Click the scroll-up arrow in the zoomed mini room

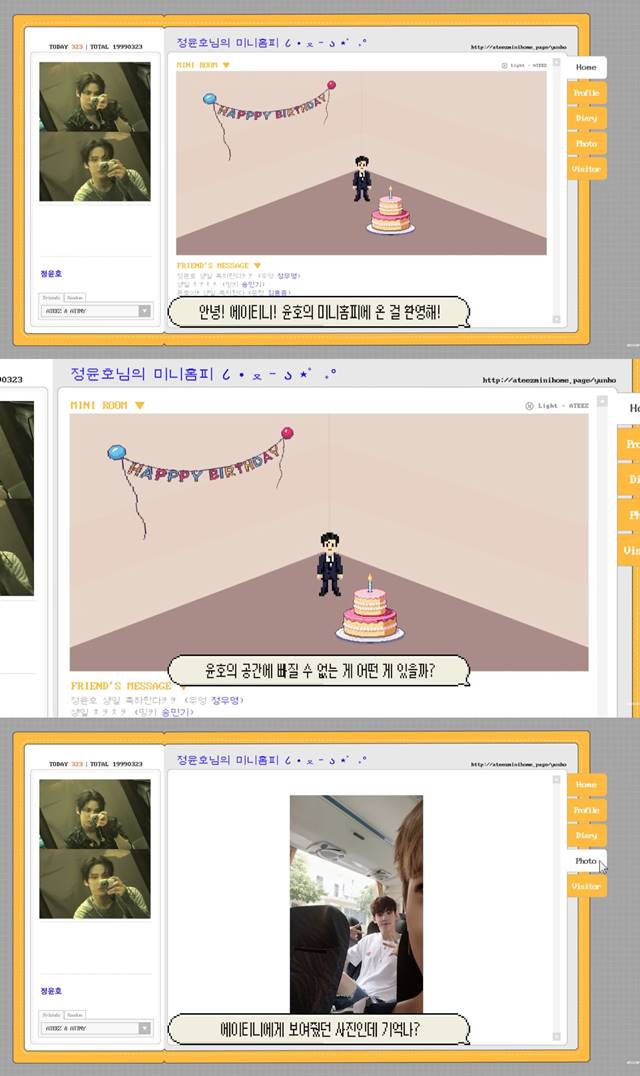click(602, 401)
